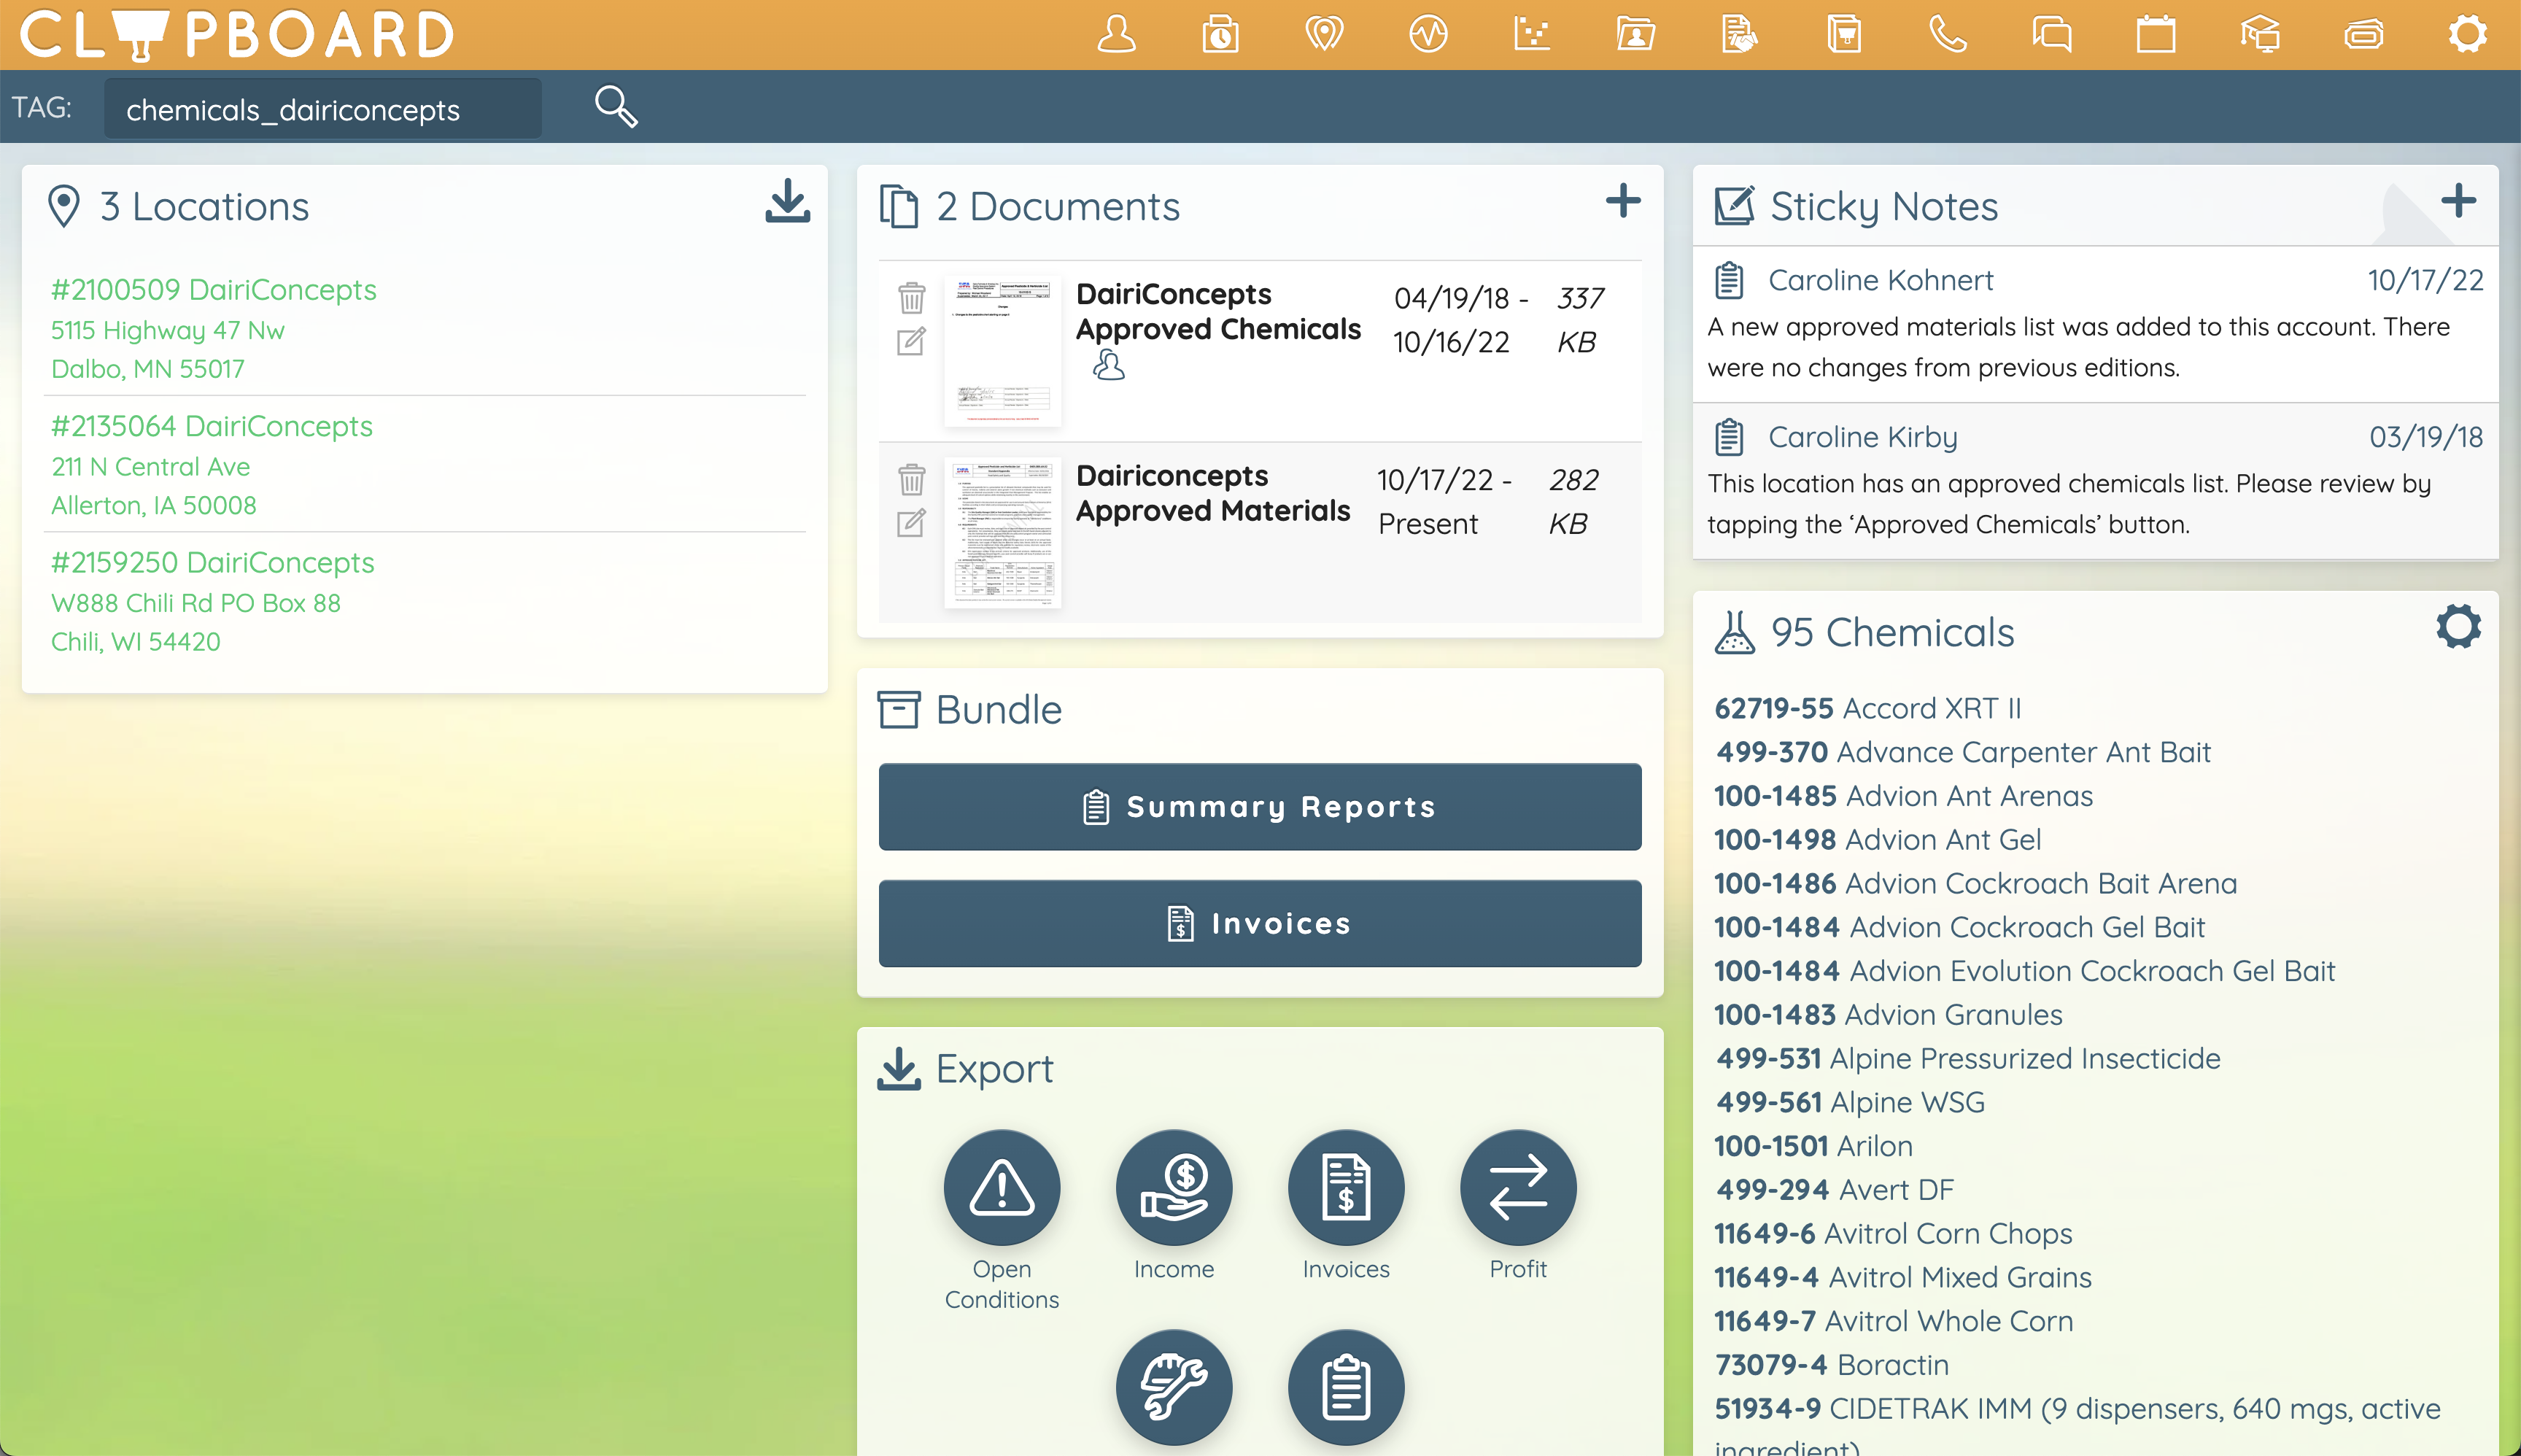Open Approved Materials document thumbnail
The height and width of the screenshot is (1456, 2521).
[1002, 532]
